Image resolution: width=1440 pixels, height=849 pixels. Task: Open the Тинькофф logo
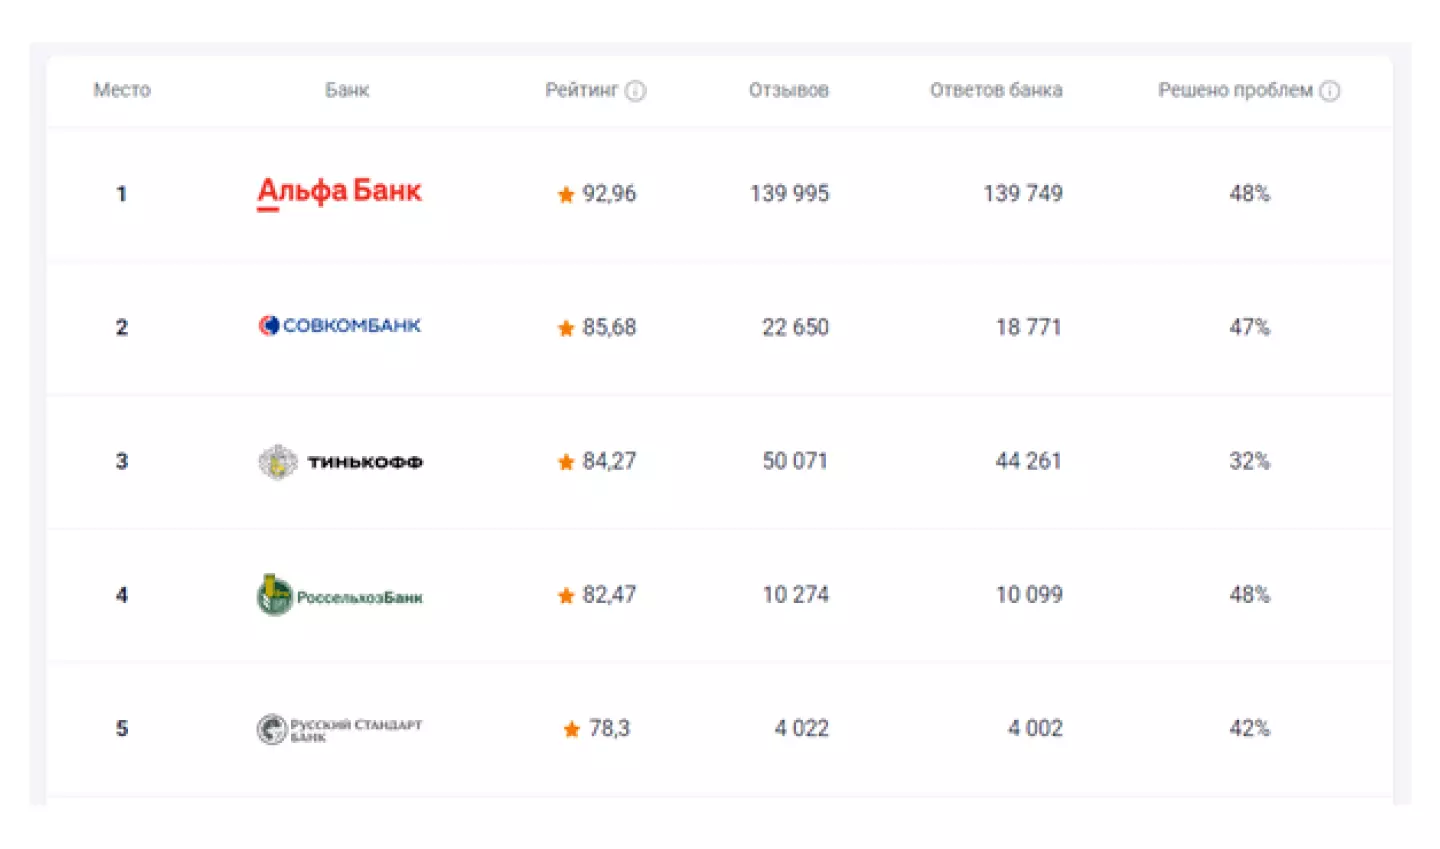click(340, 461)
